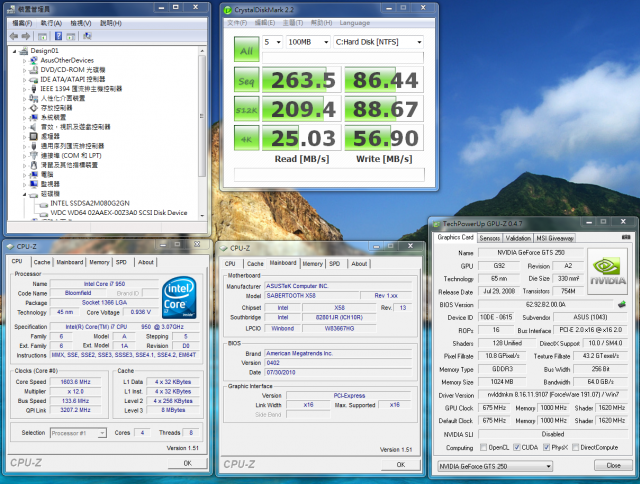The image size is (640, 484).
Task: Click OK in the left CPU-Z window
Action: (x=187, y=463)
